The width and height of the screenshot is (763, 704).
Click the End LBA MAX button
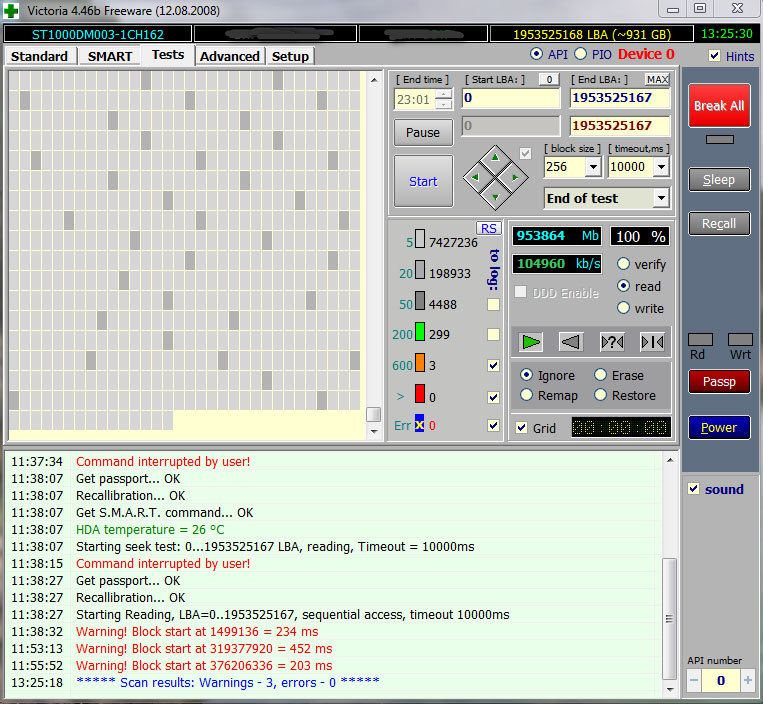(x=657, y=79)
